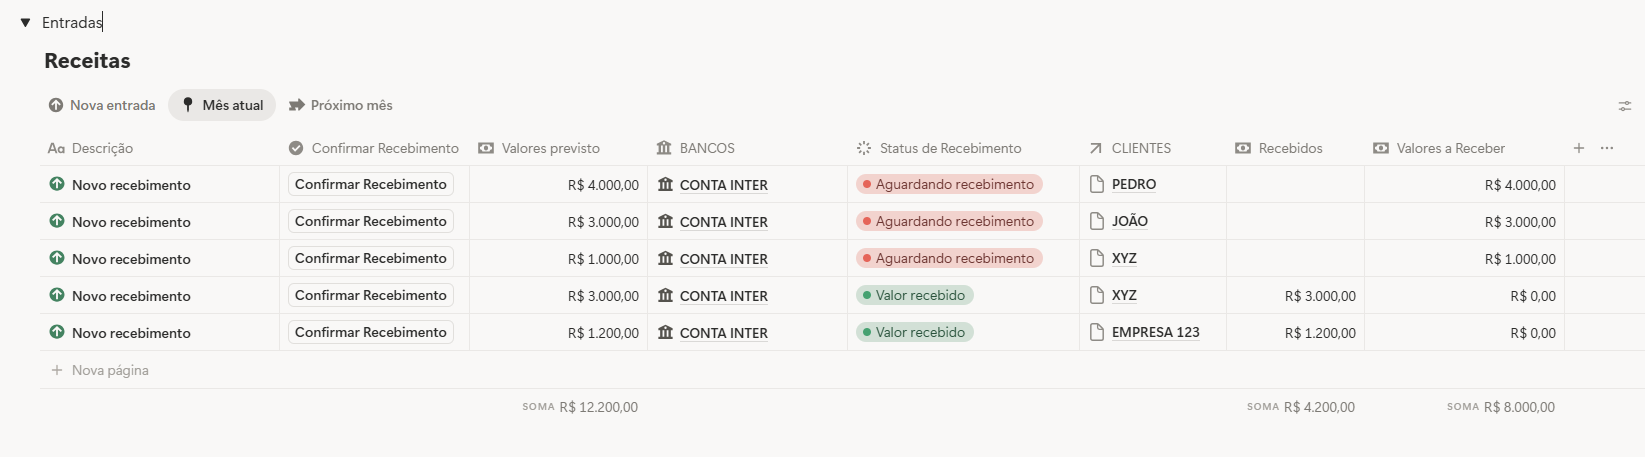Open the three-dots column options menu

pyautogui.click(x=1607, y=148)
